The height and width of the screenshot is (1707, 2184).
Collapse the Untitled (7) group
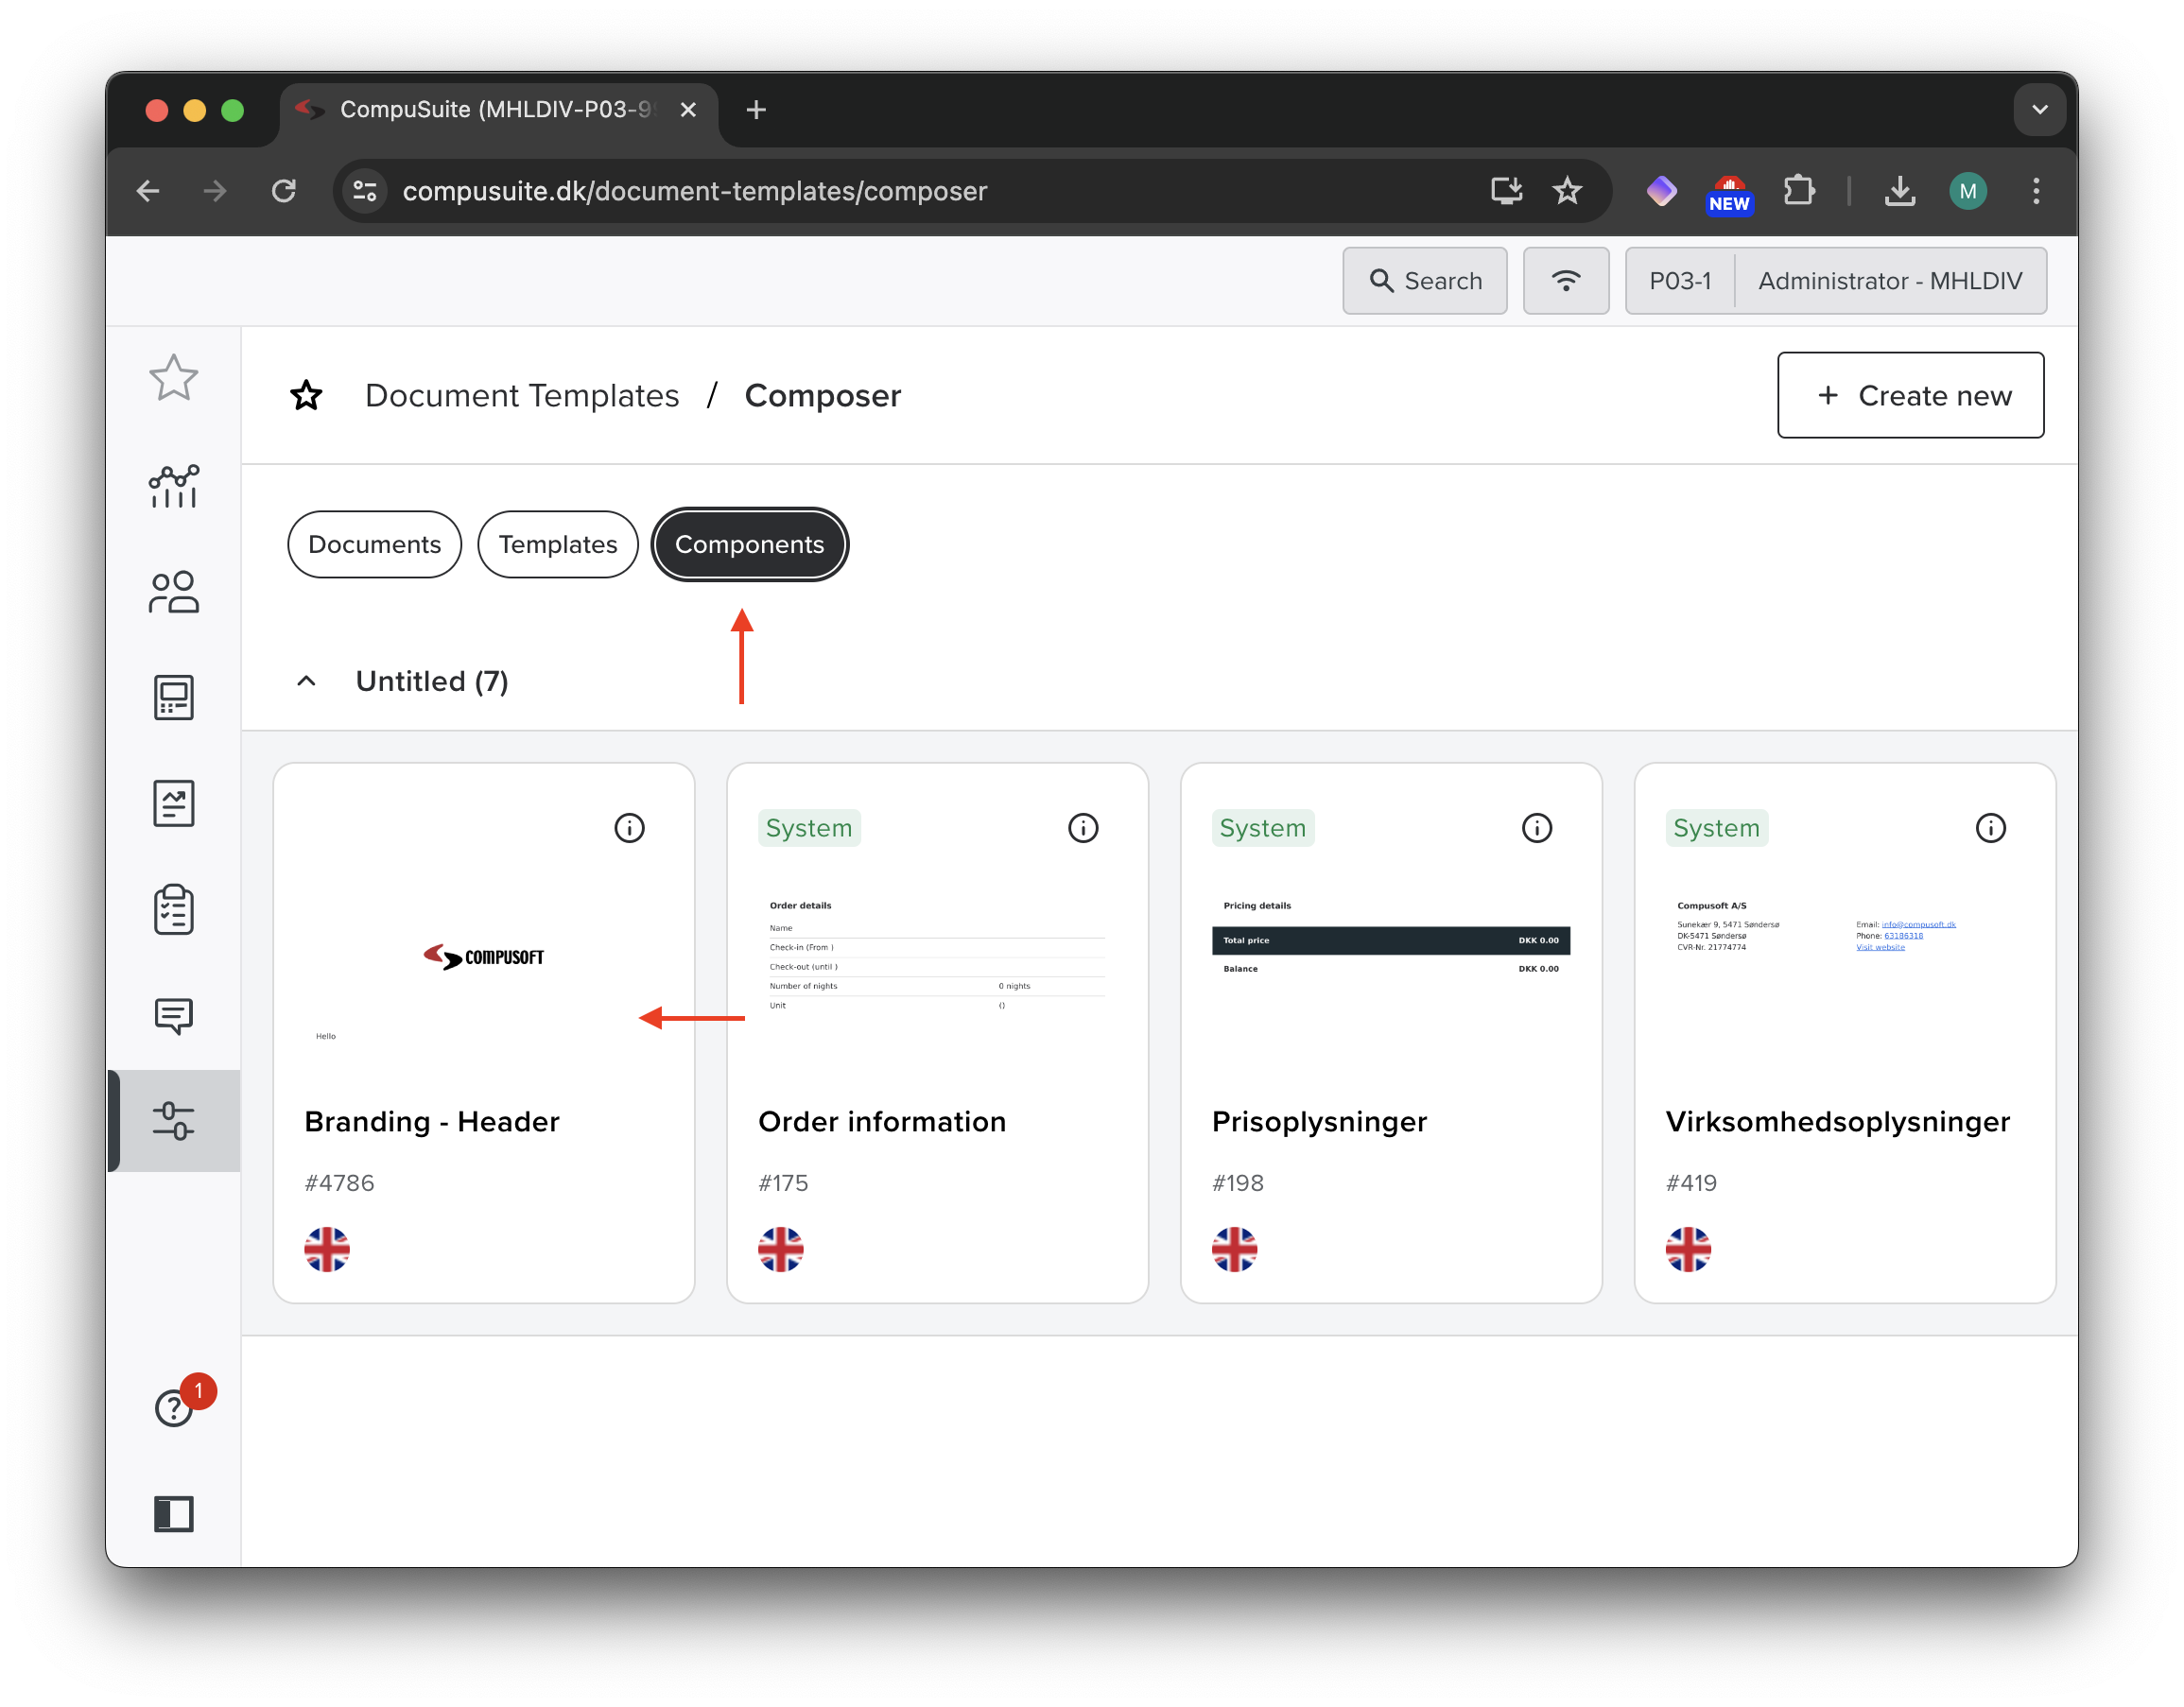click(307, 681)
